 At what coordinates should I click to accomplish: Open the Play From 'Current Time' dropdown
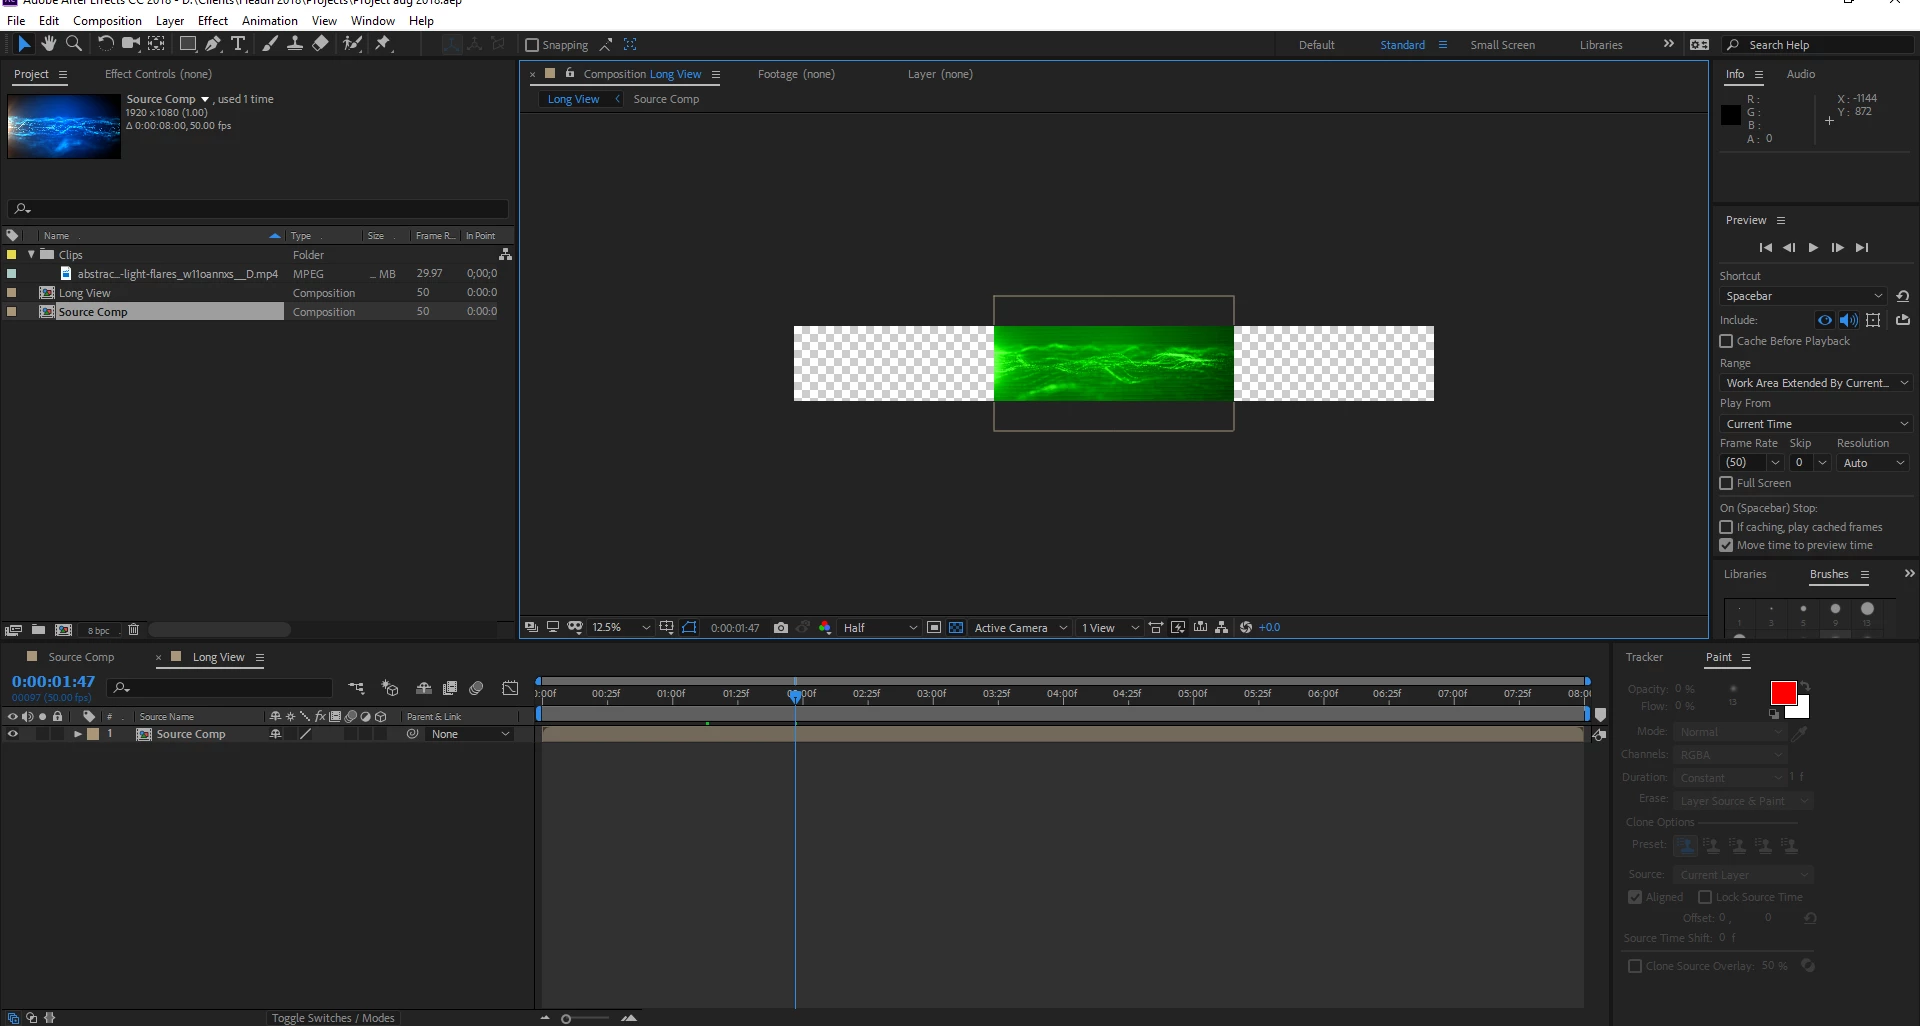point(1816,424)
